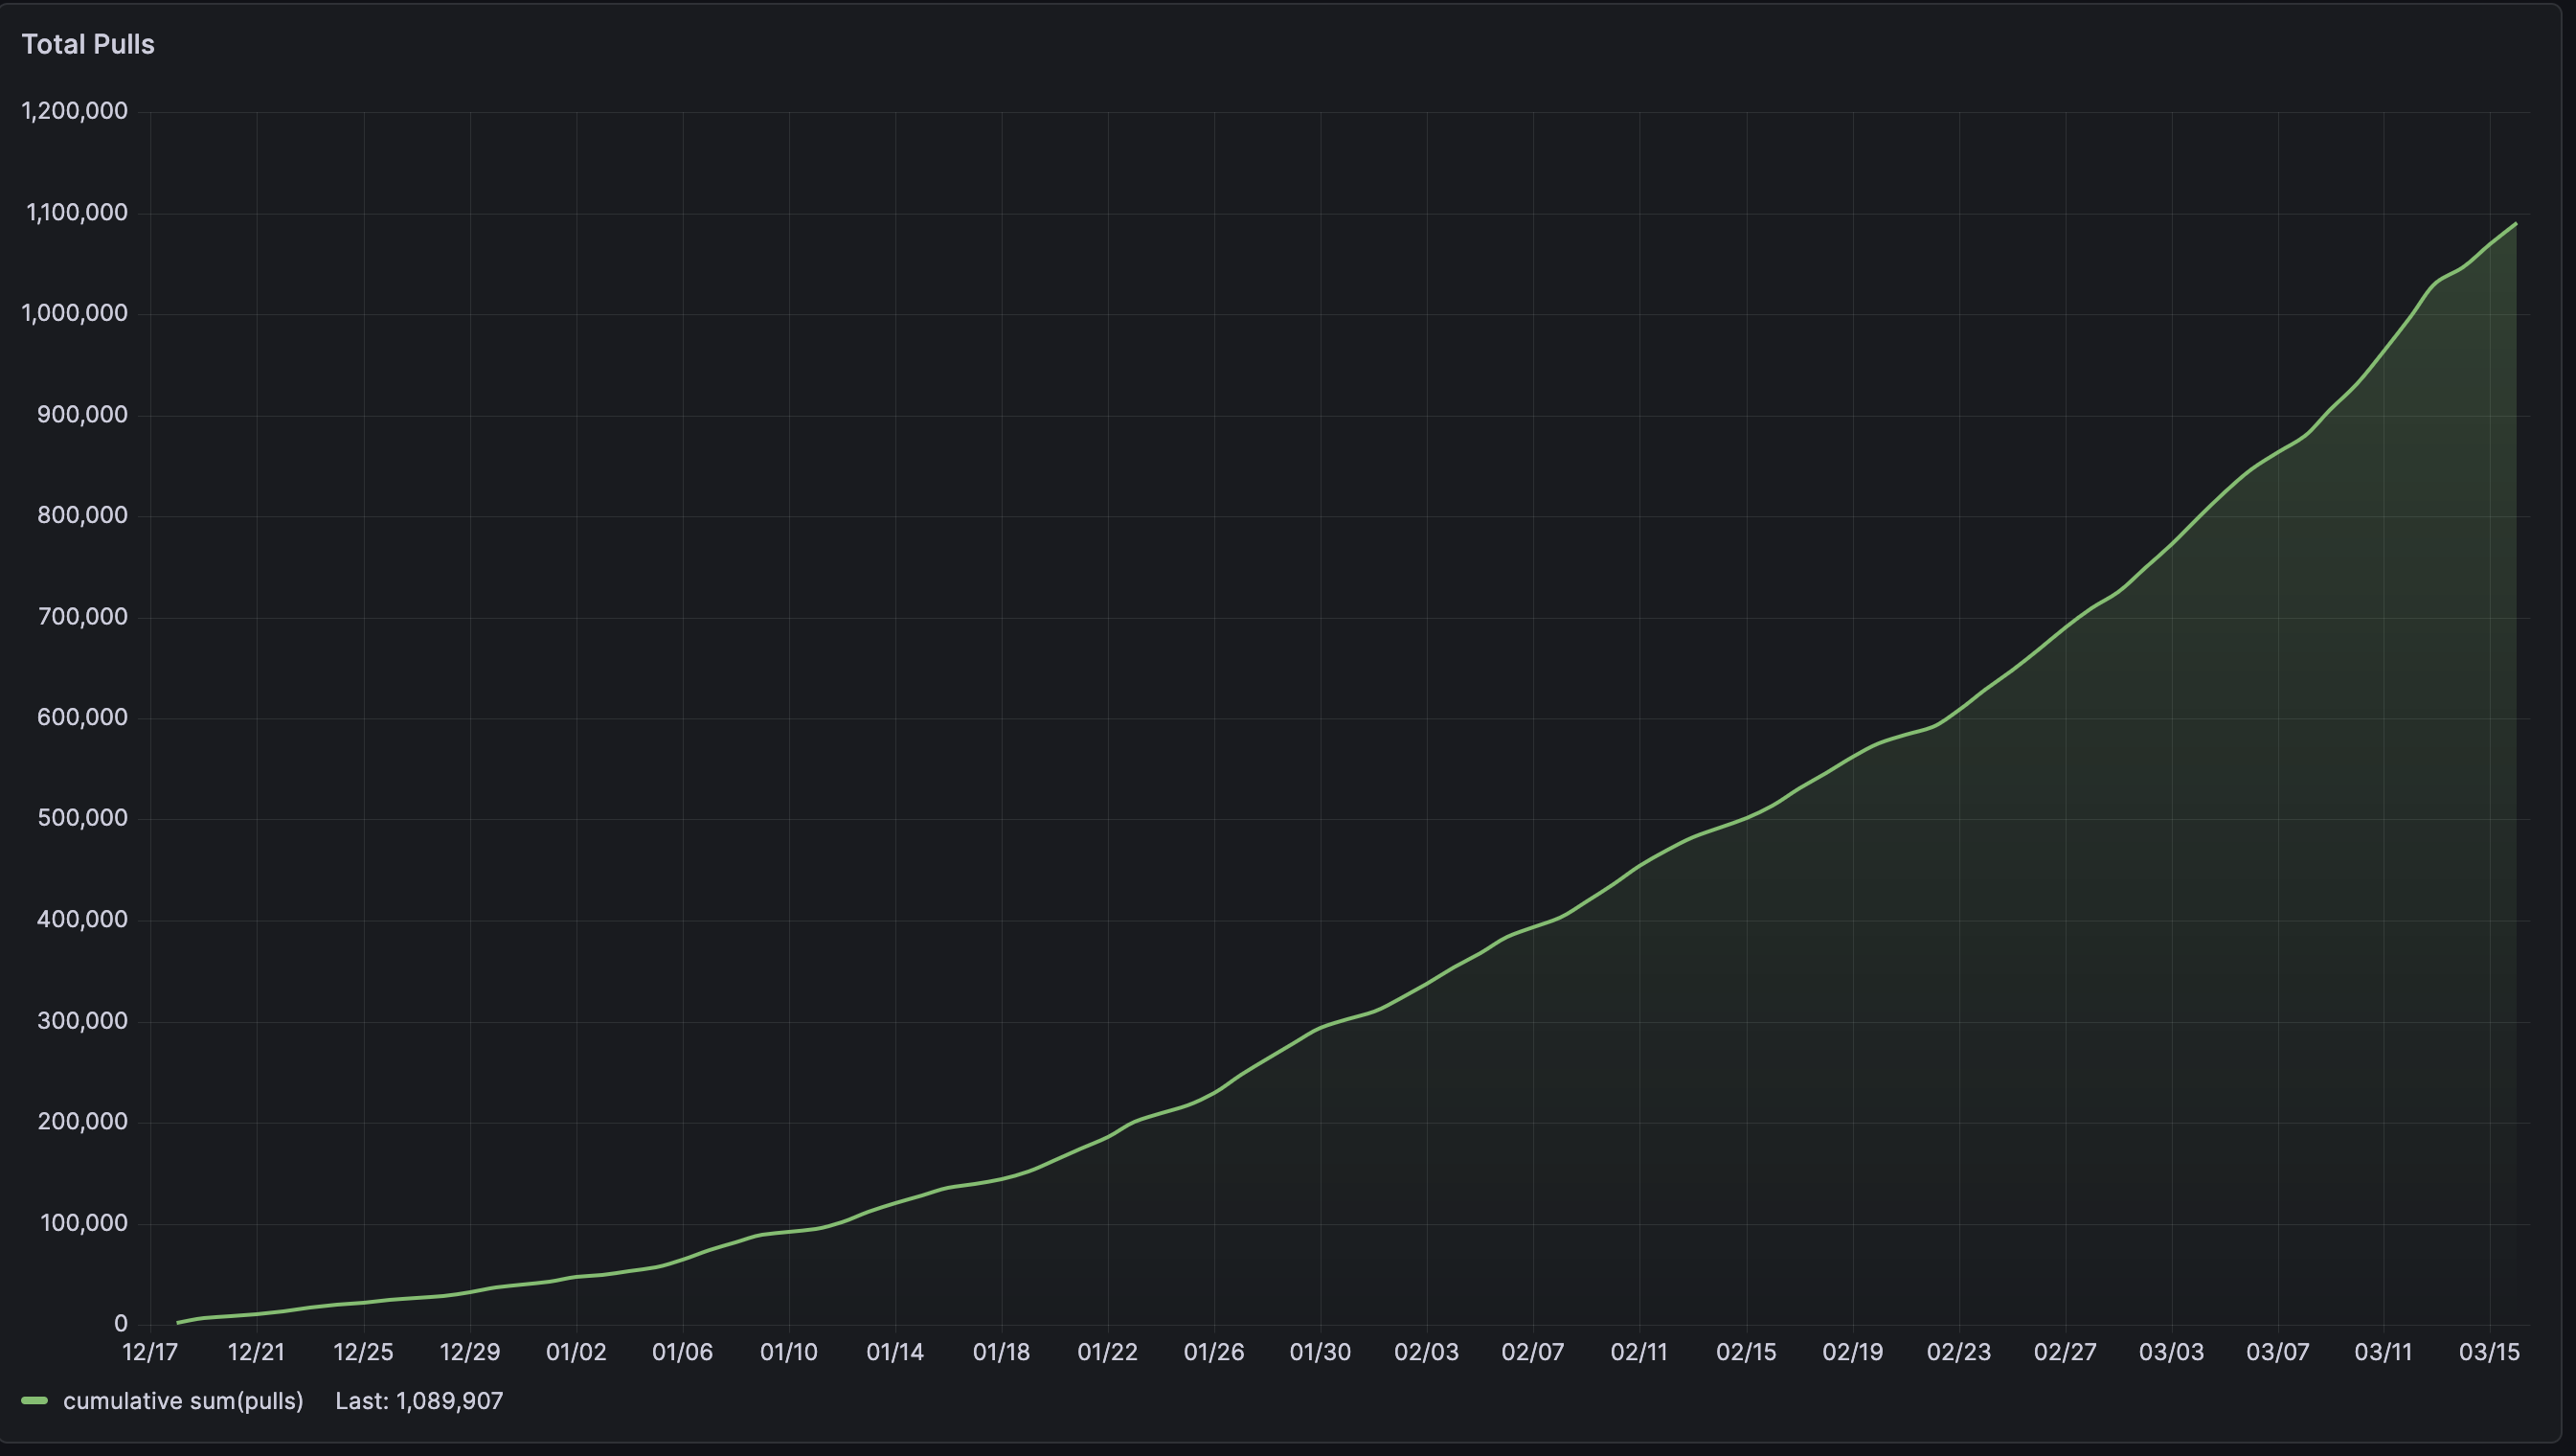2576x1456 pixels.
Task: Click the 01/30 x-axis date label
Action: tap(1320, 1352)
